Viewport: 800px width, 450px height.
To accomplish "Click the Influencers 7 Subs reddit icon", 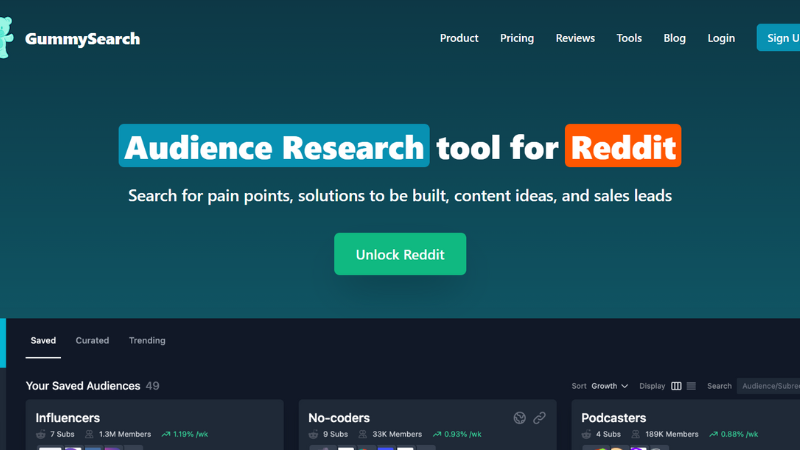I will [41, 434].
